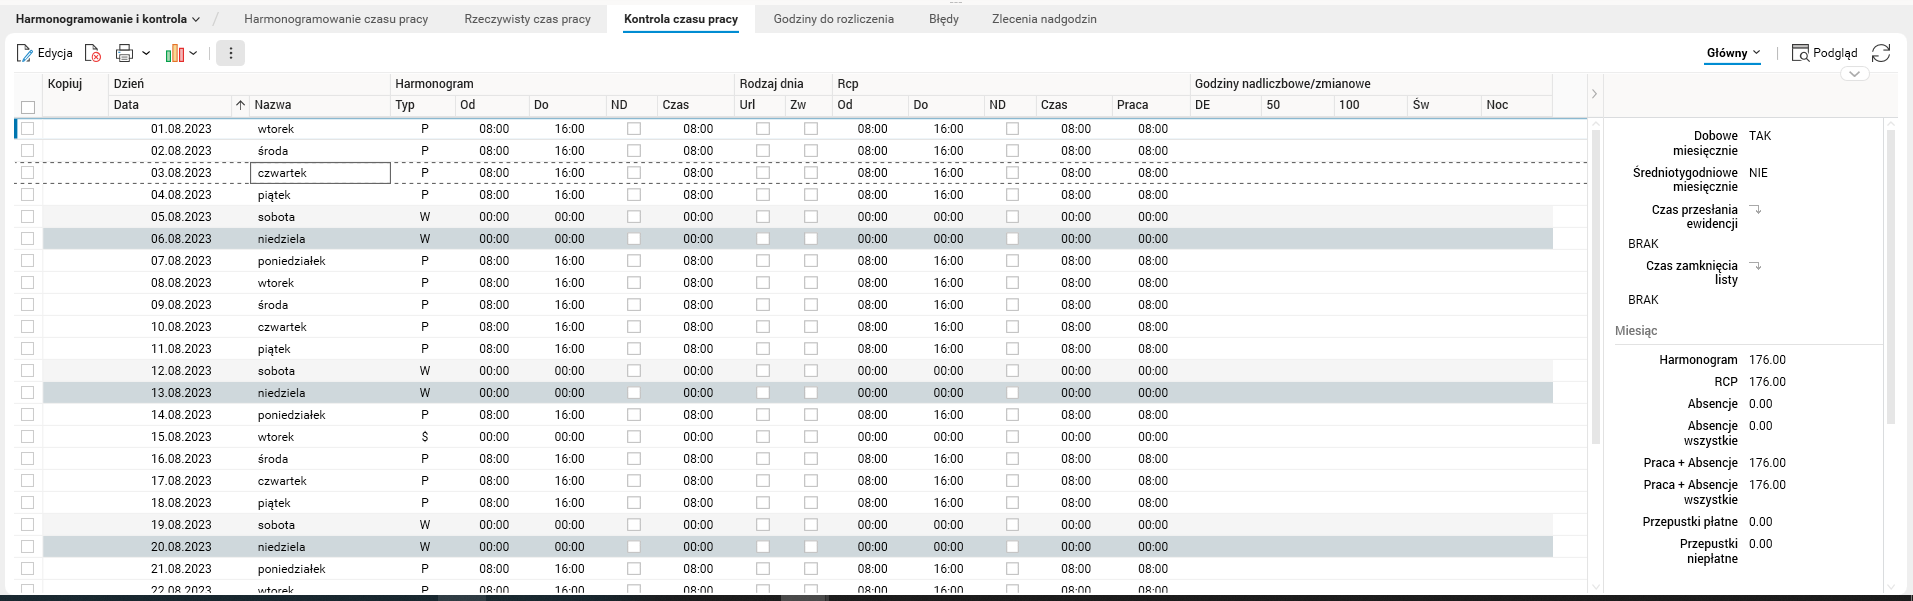
Task: Select the czwartek name cell for 03.08.2023
Action: [320, 173]
